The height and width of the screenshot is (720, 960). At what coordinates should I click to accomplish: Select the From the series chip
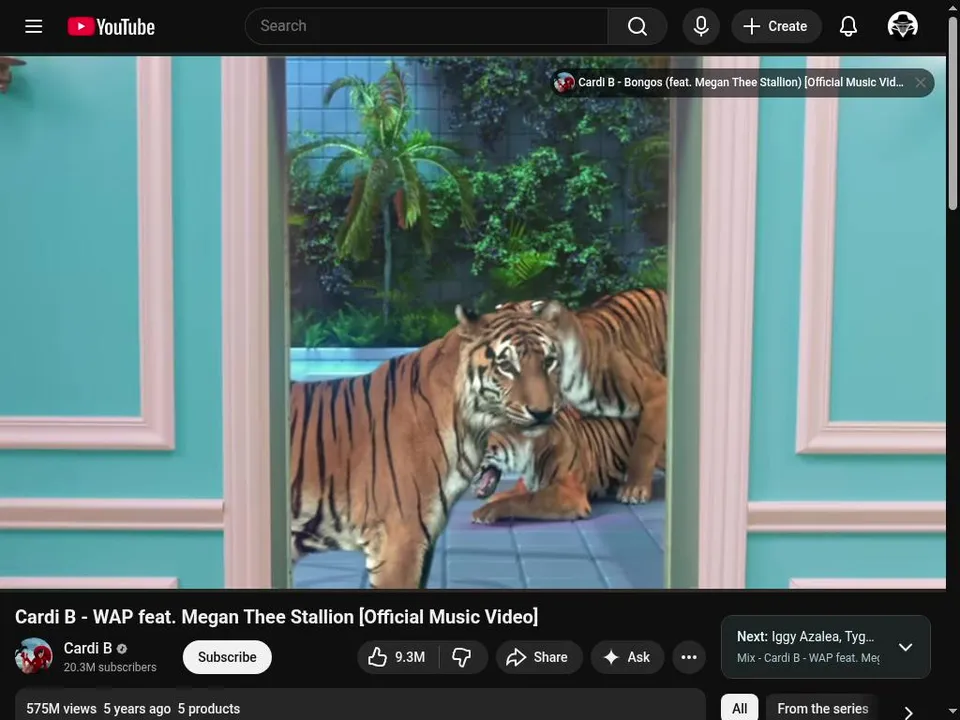[822, 708]
